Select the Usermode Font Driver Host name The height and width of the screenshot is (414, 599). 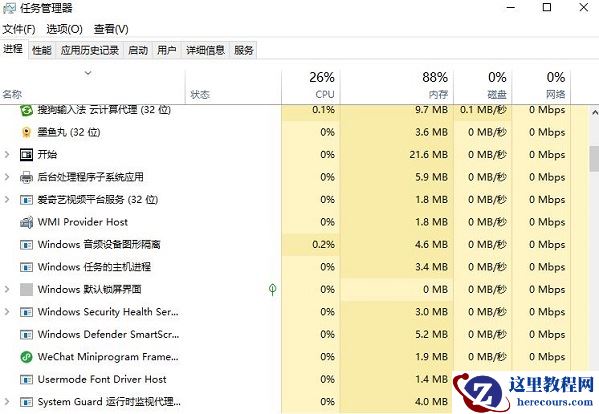102,380
